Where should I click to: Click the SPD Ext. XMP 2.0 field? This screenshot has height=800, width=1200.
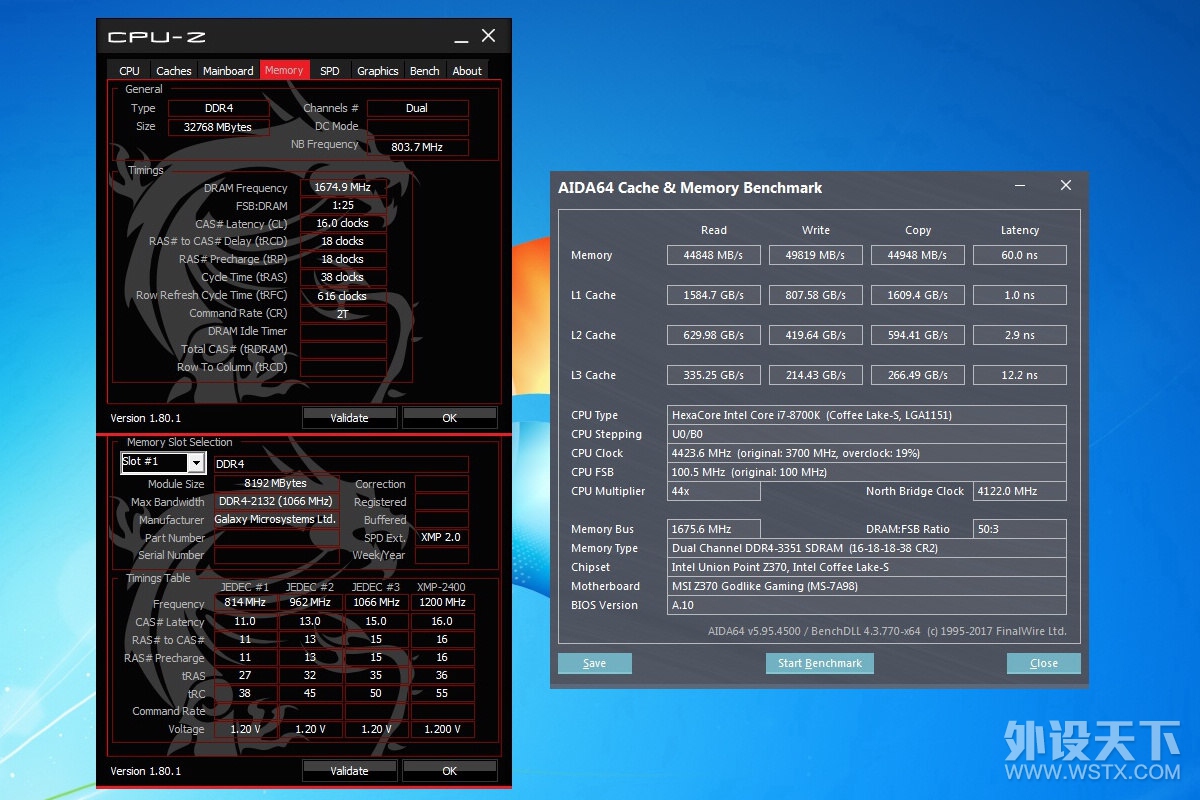441,538
